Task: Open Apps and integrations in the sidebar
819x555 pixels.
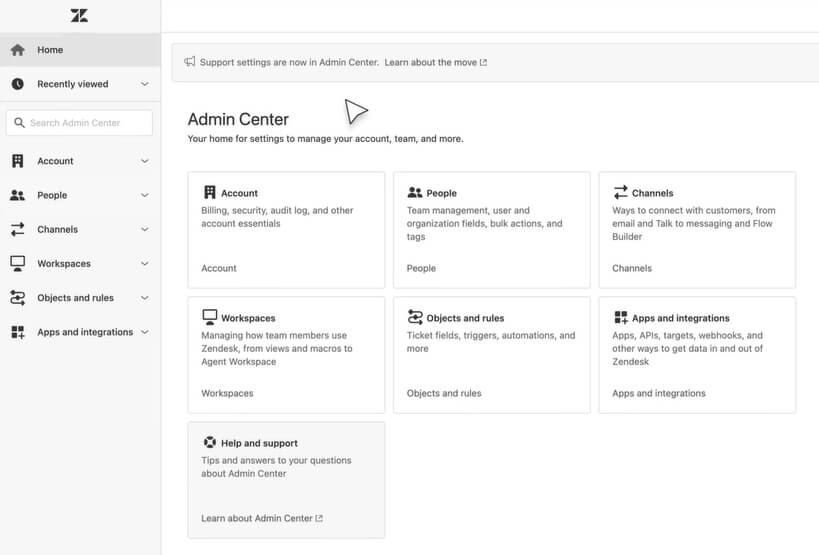Action: [x=80, y=332]
